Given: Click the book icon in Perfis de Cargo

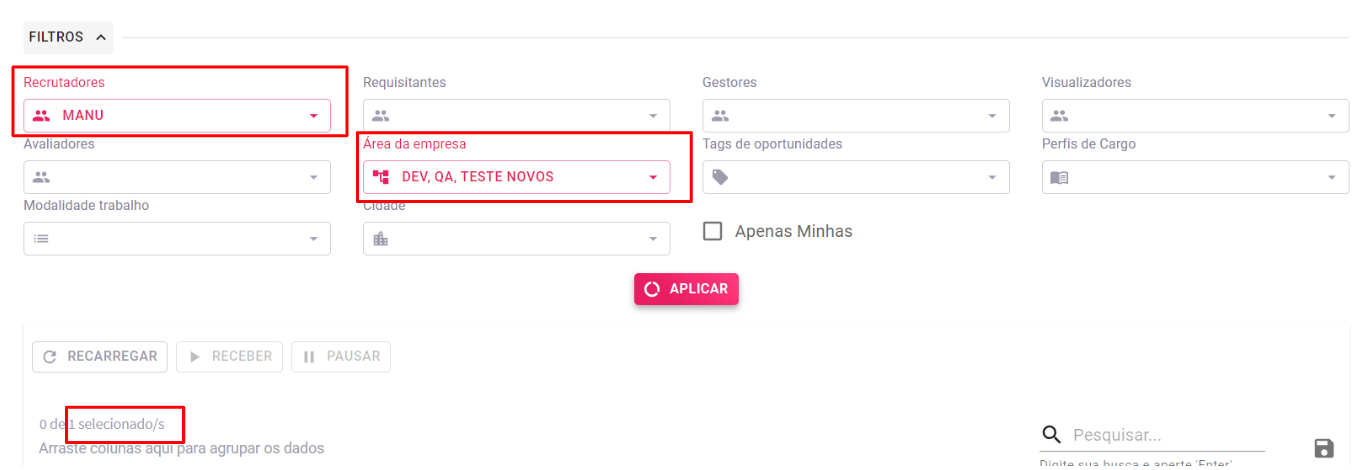Looking at the screenshot, I should pyautogui.click(x=1059, y=177).
